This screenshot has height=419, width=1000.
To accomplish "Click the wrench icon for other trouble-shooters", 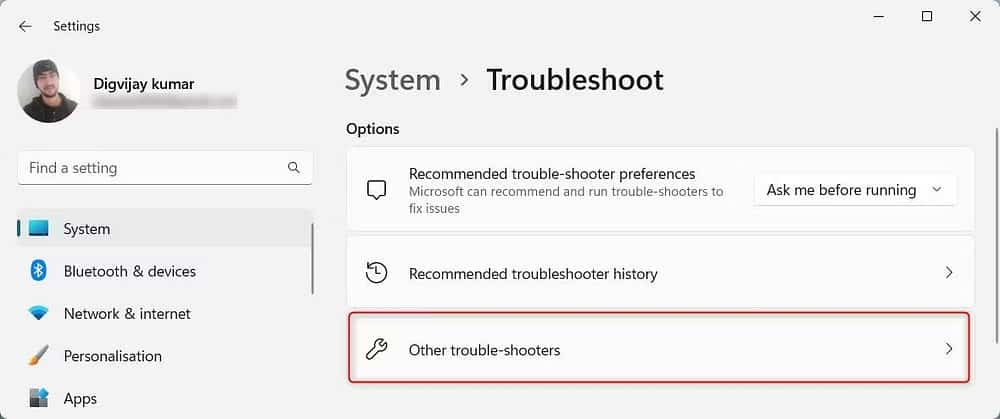I will pyautogui.click(x=377, y=350).
